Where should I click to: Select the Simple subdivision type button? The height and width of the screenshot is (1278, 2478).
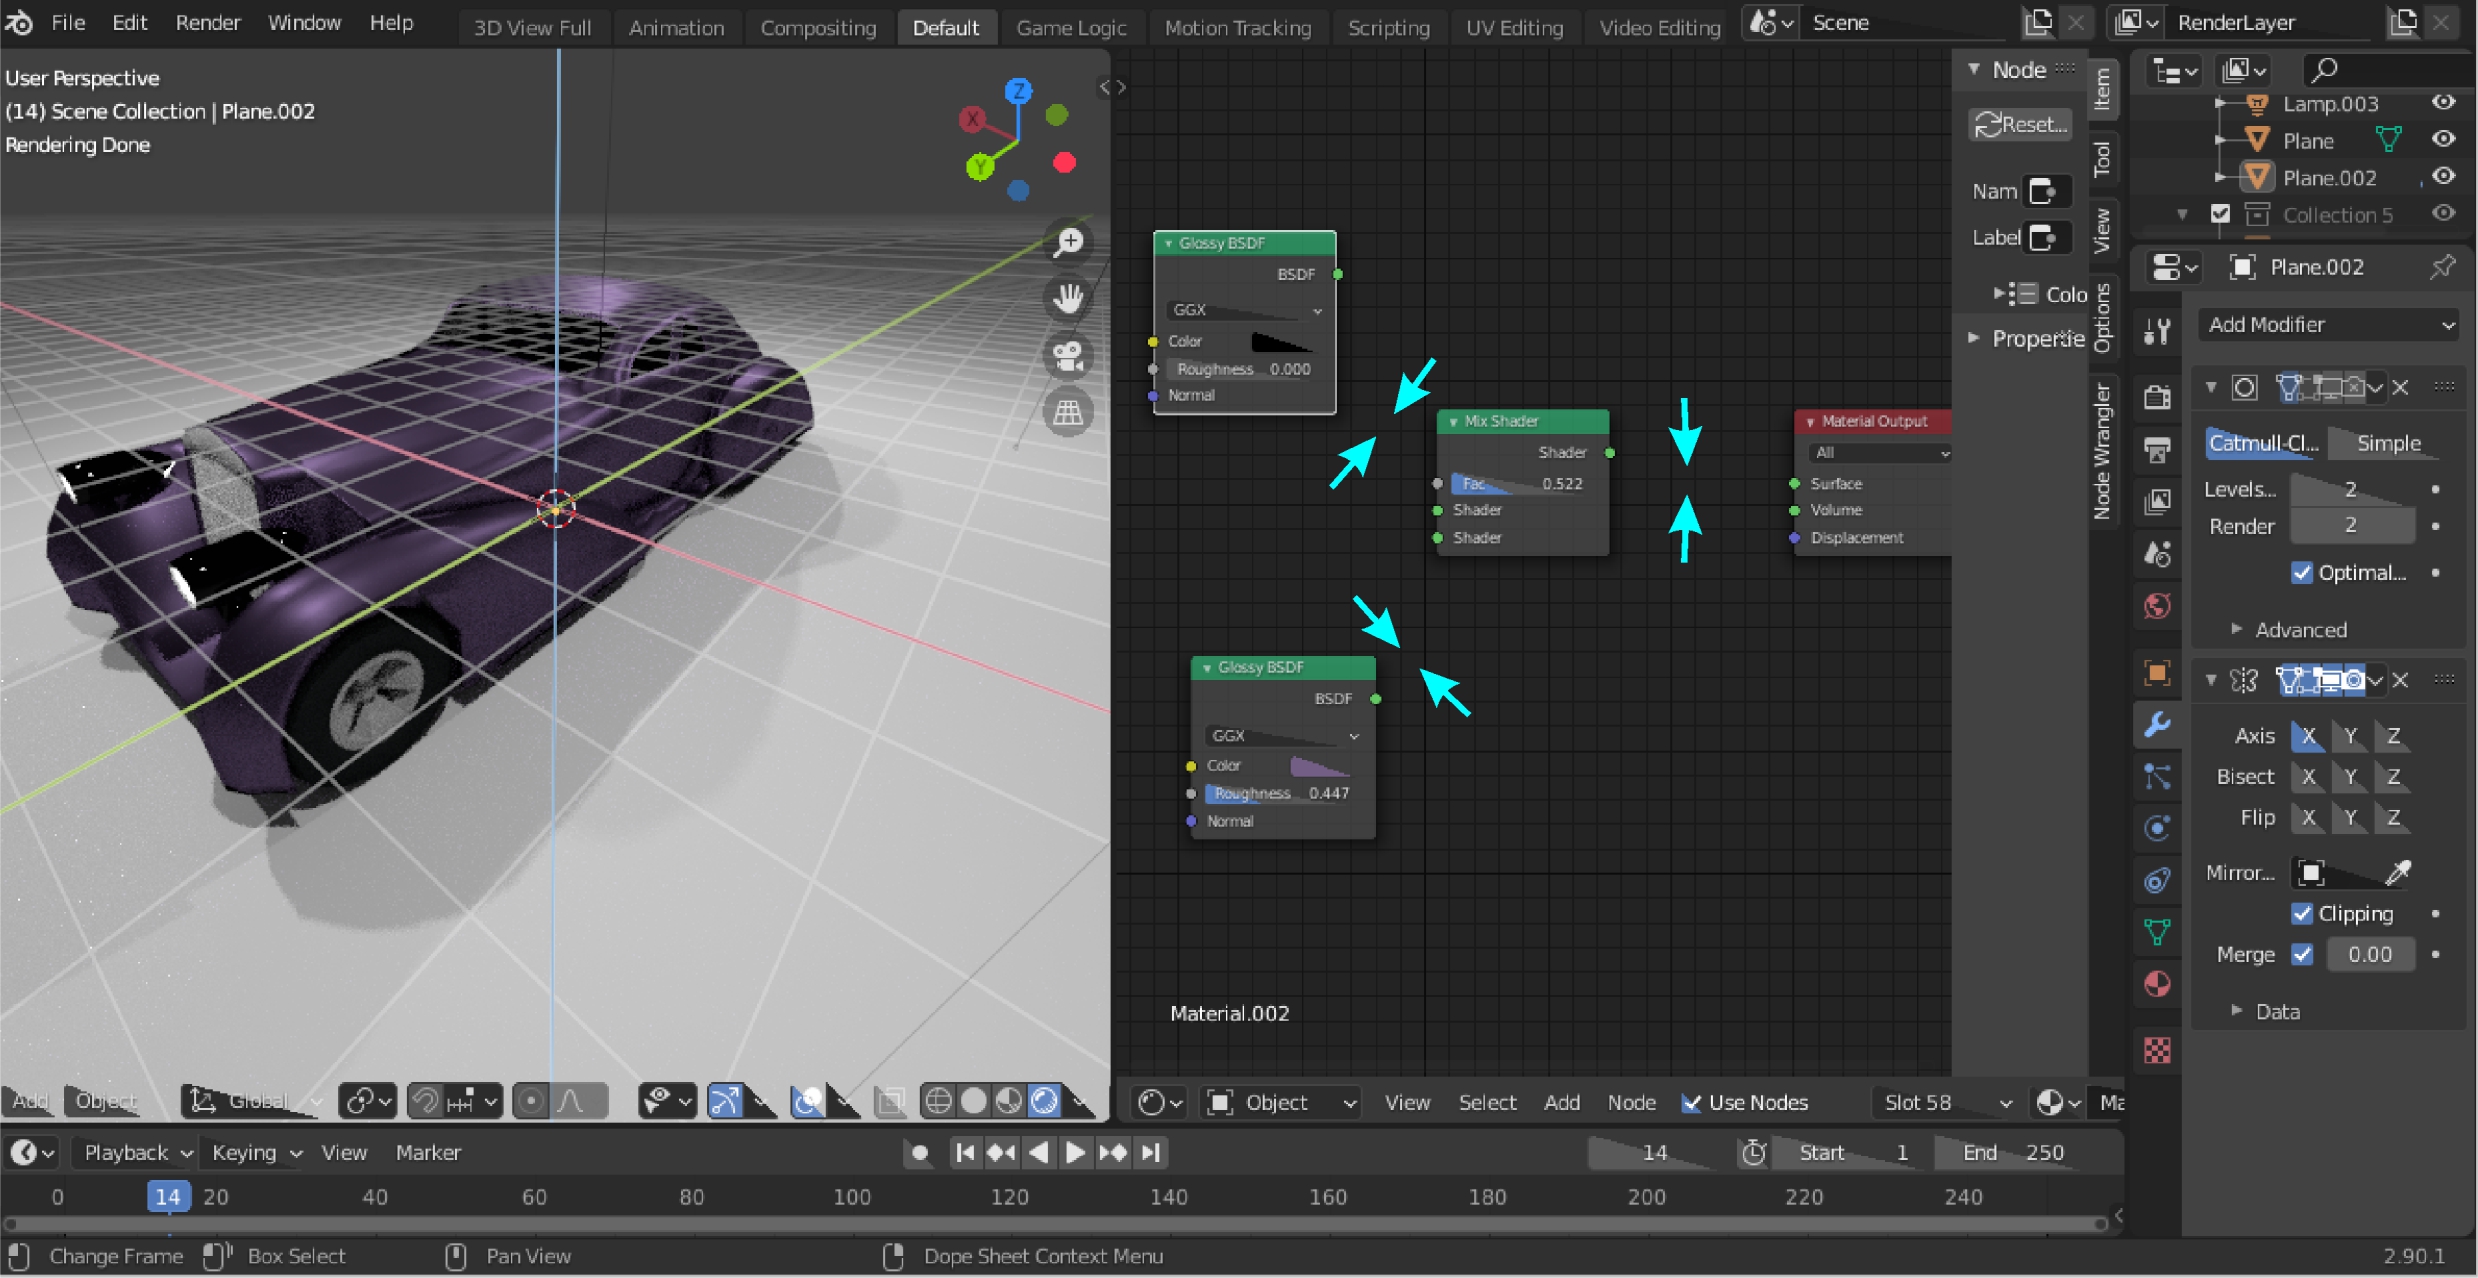[x=2388, y=443]
